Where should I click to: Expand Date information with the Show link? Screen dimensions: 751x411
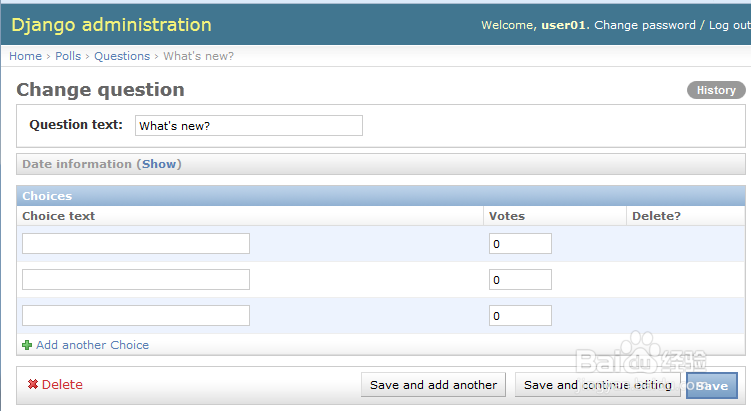pos(159,164)
